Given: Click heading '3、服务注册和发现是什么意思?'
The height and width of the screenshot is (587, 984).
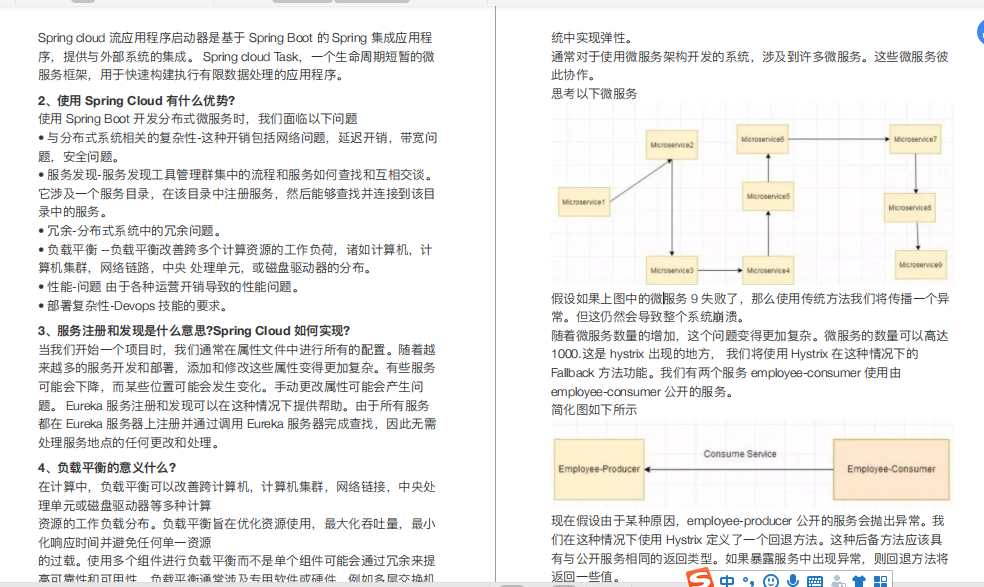Looking at the screenshot, I should click(x=125, y=331).
